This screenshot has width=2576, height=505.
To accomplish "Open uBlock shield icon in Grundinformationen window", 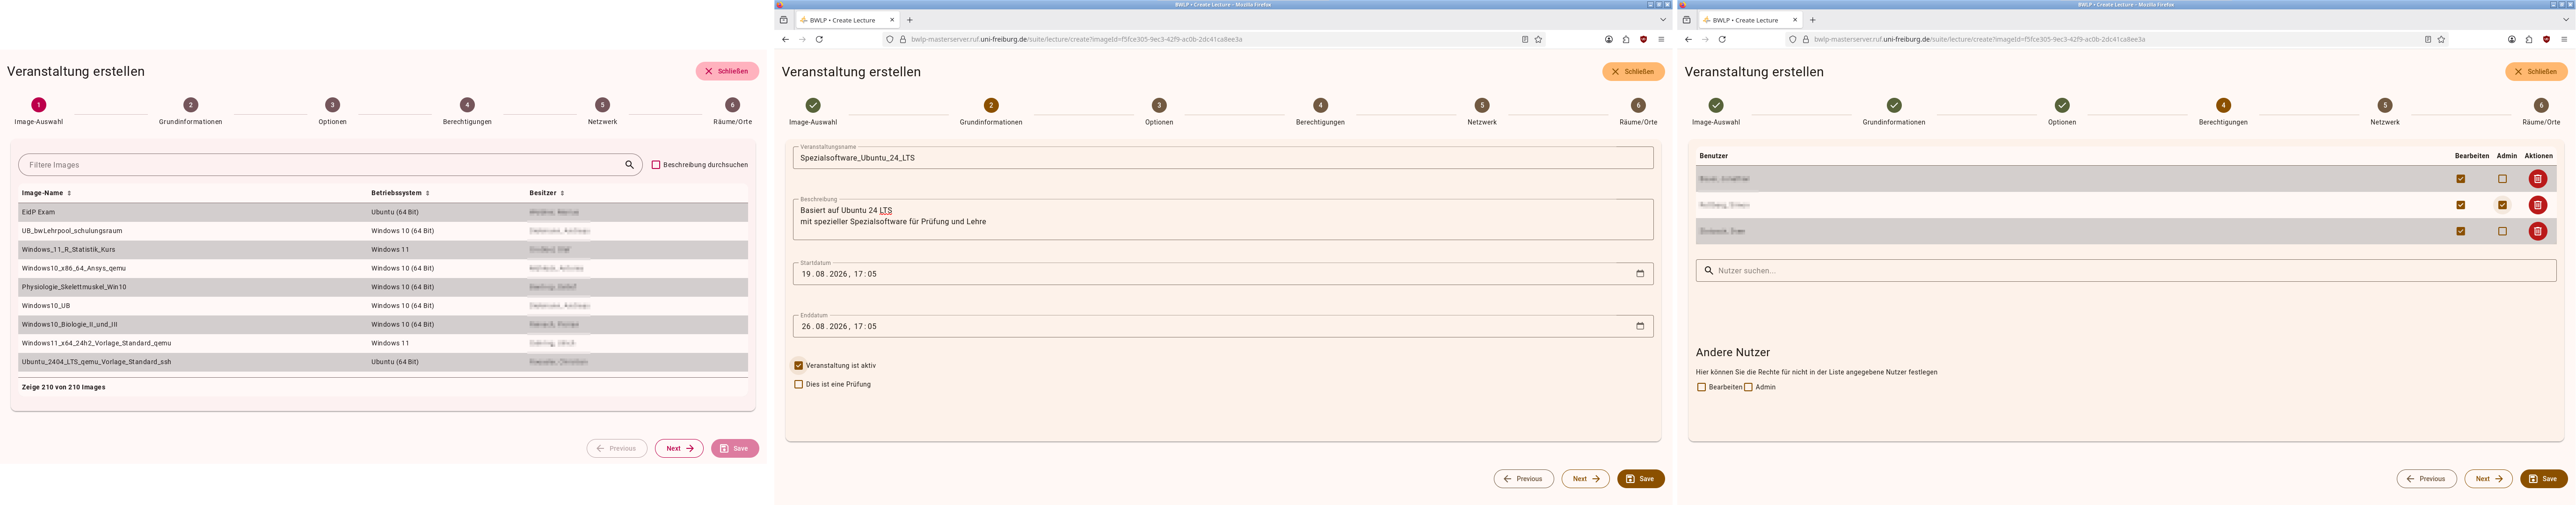I will (x=1643, y=39).
